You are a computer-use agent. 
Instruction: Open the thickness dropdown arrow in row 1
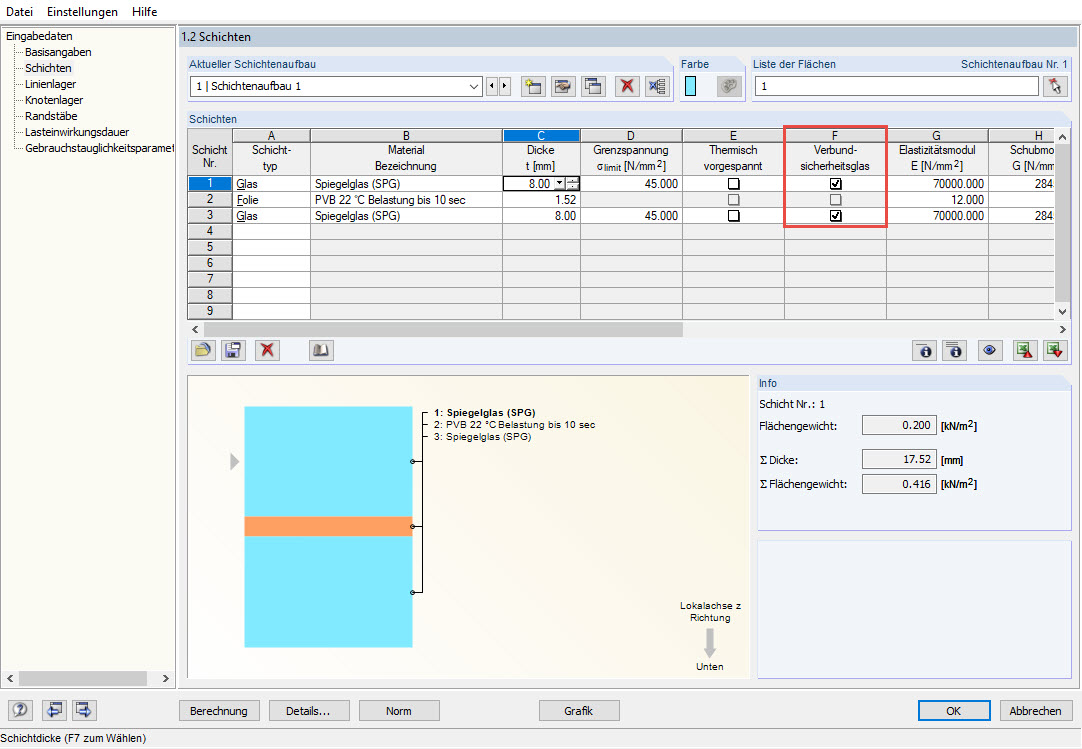pyautogui.click(x=559, y=184)
